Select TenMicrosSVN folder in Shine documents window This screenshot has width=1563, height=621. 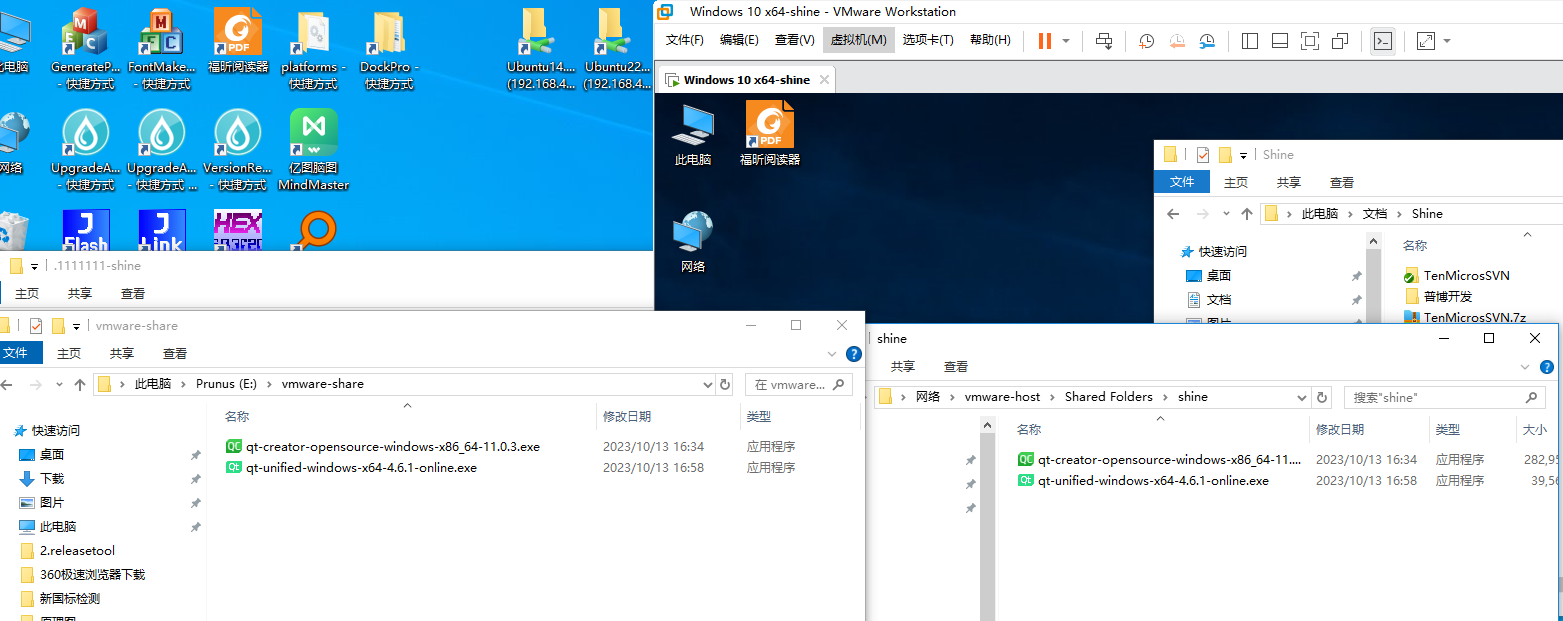point(1456,275)
